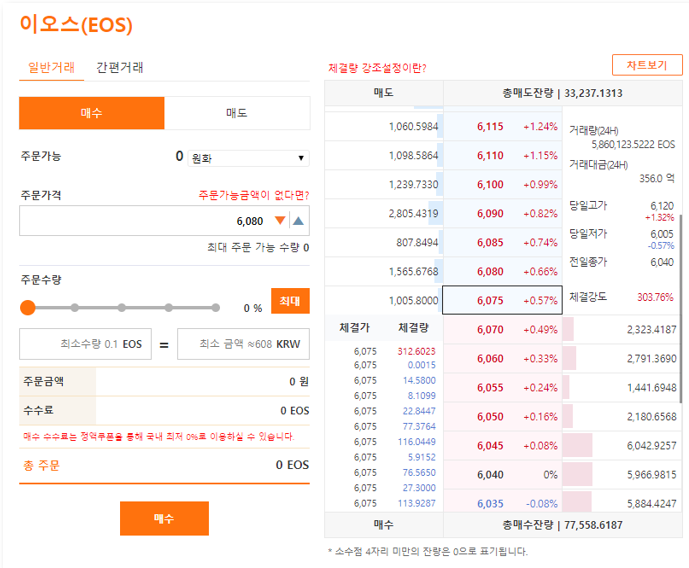Select highlighted price 6,075 +0.57% cell
689x568 pixels.
[x=502, y=300]
